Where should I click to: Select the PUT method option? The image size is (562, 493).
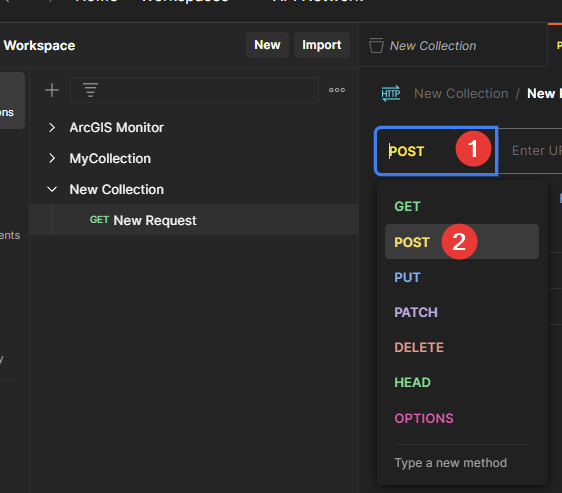462,277
